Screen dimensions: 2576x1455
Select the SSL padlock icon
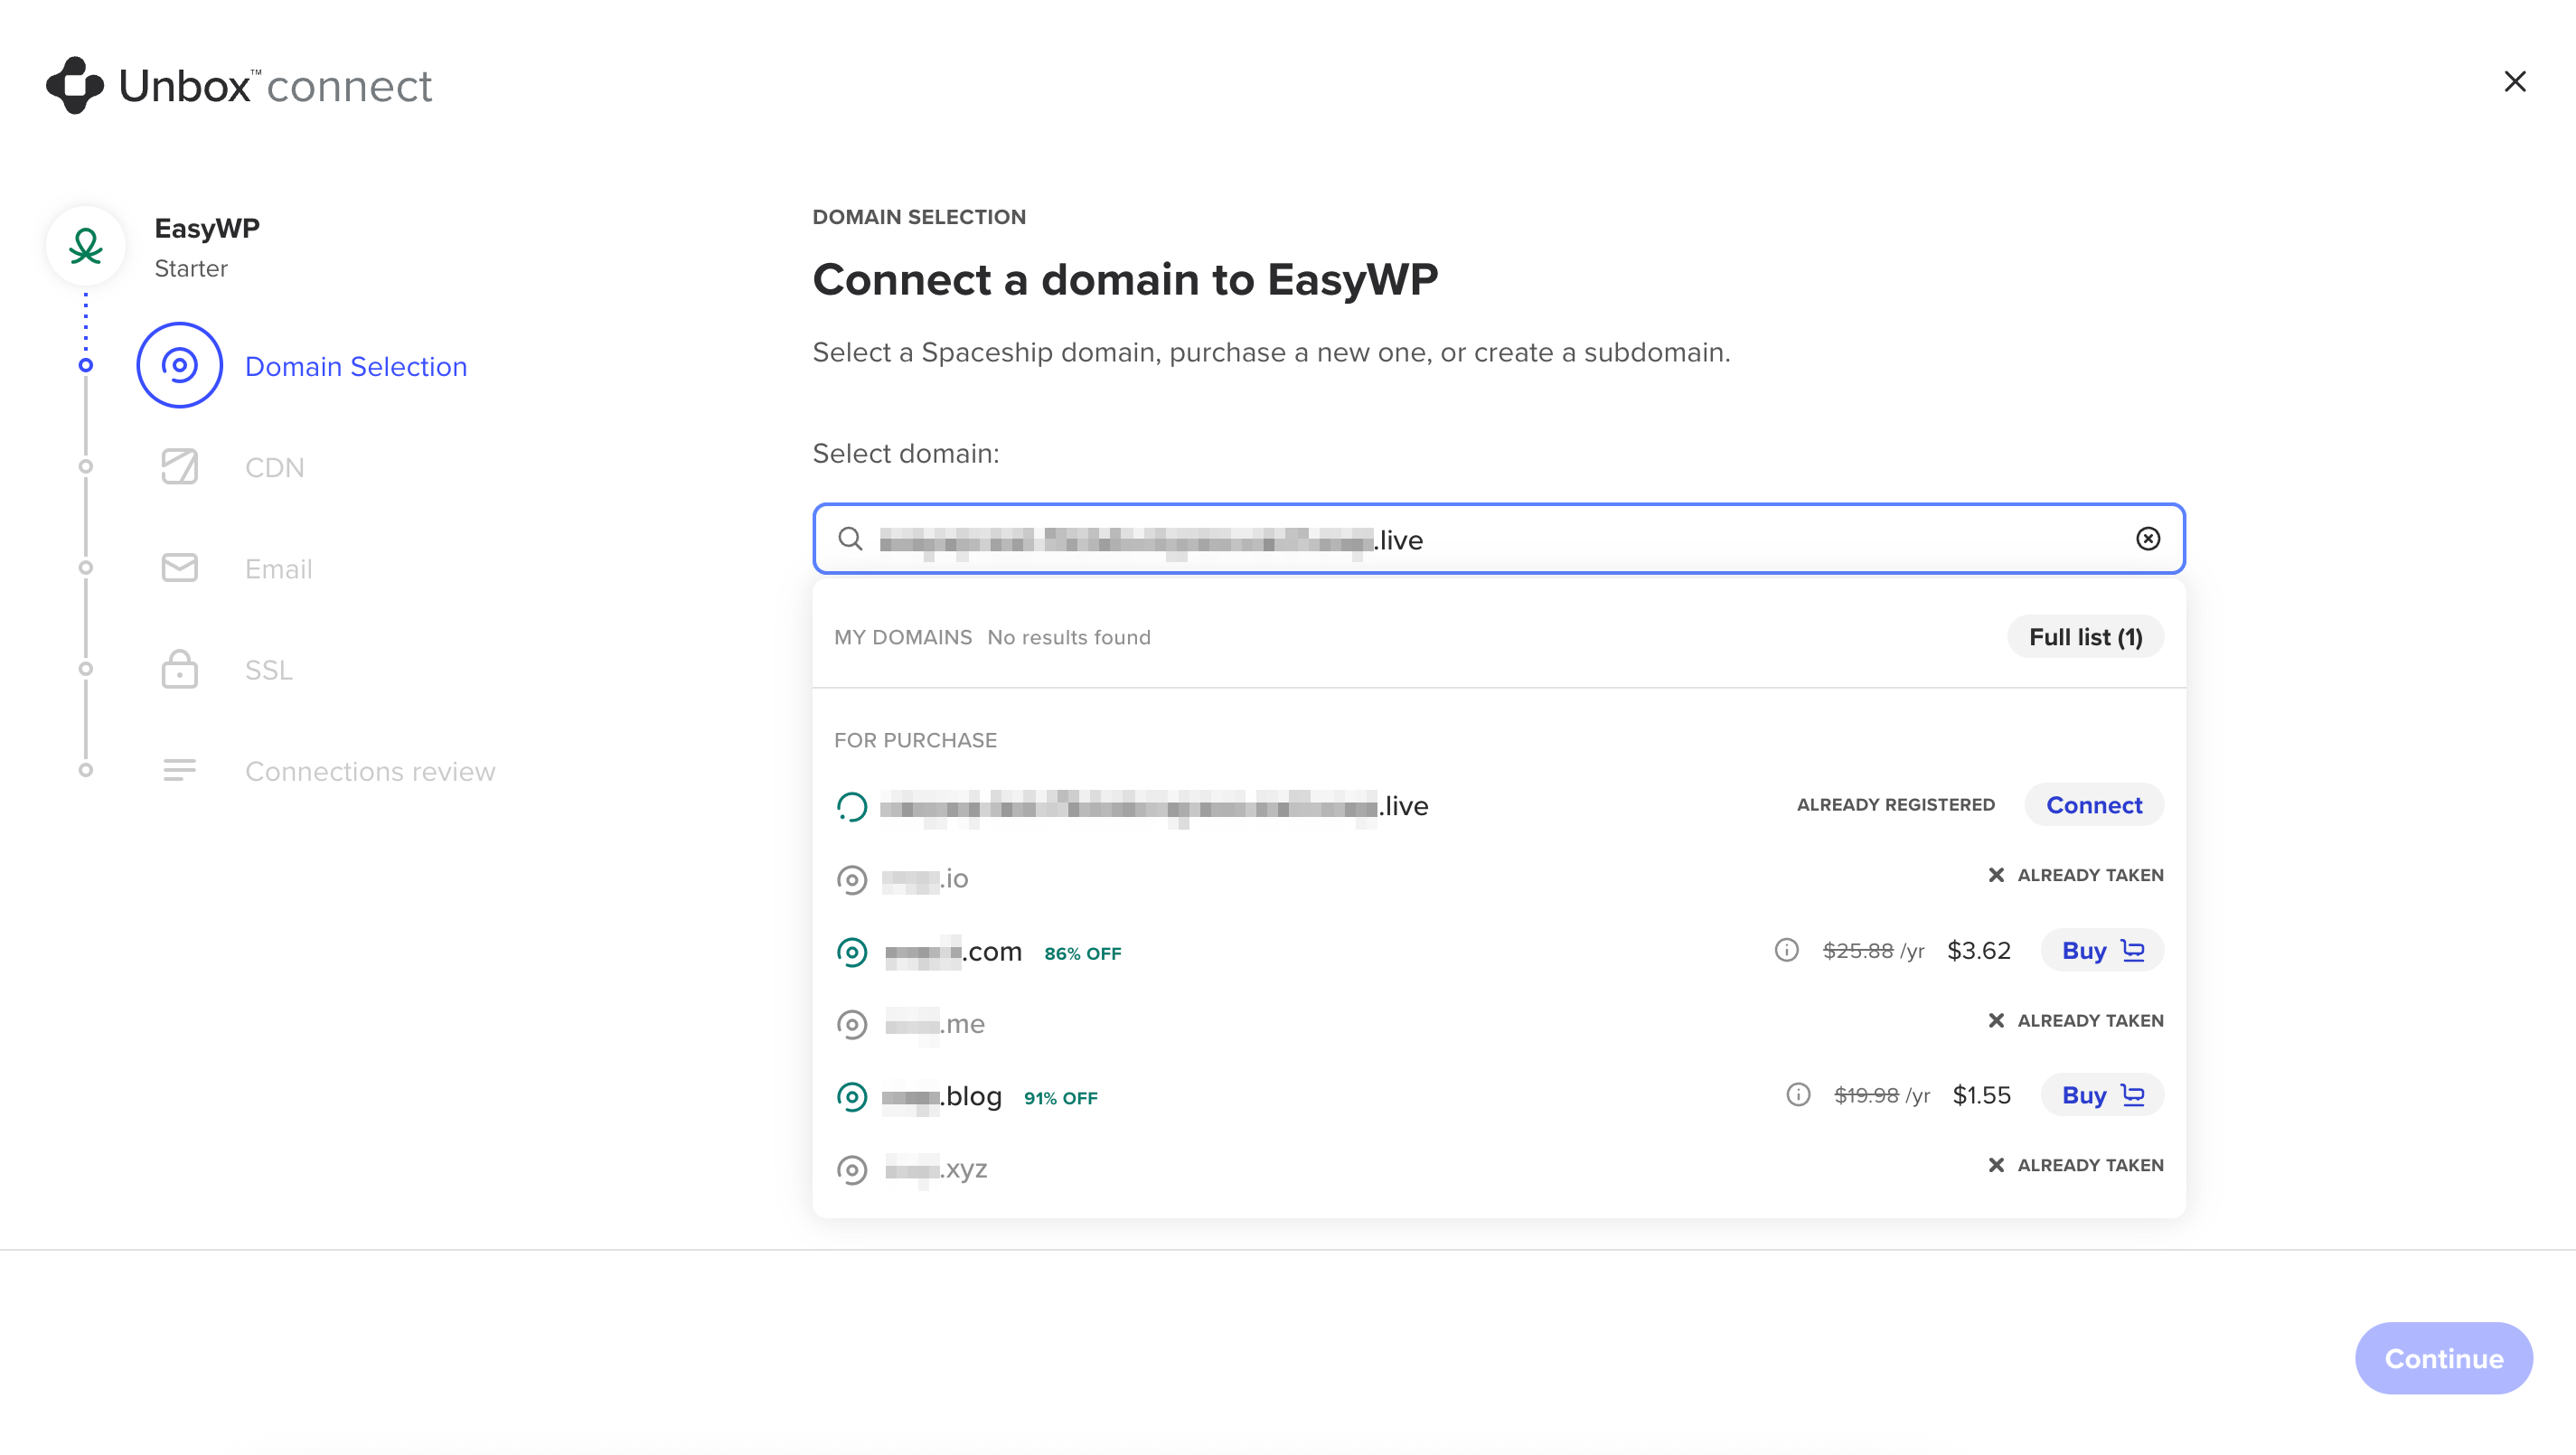coord(180,669)
